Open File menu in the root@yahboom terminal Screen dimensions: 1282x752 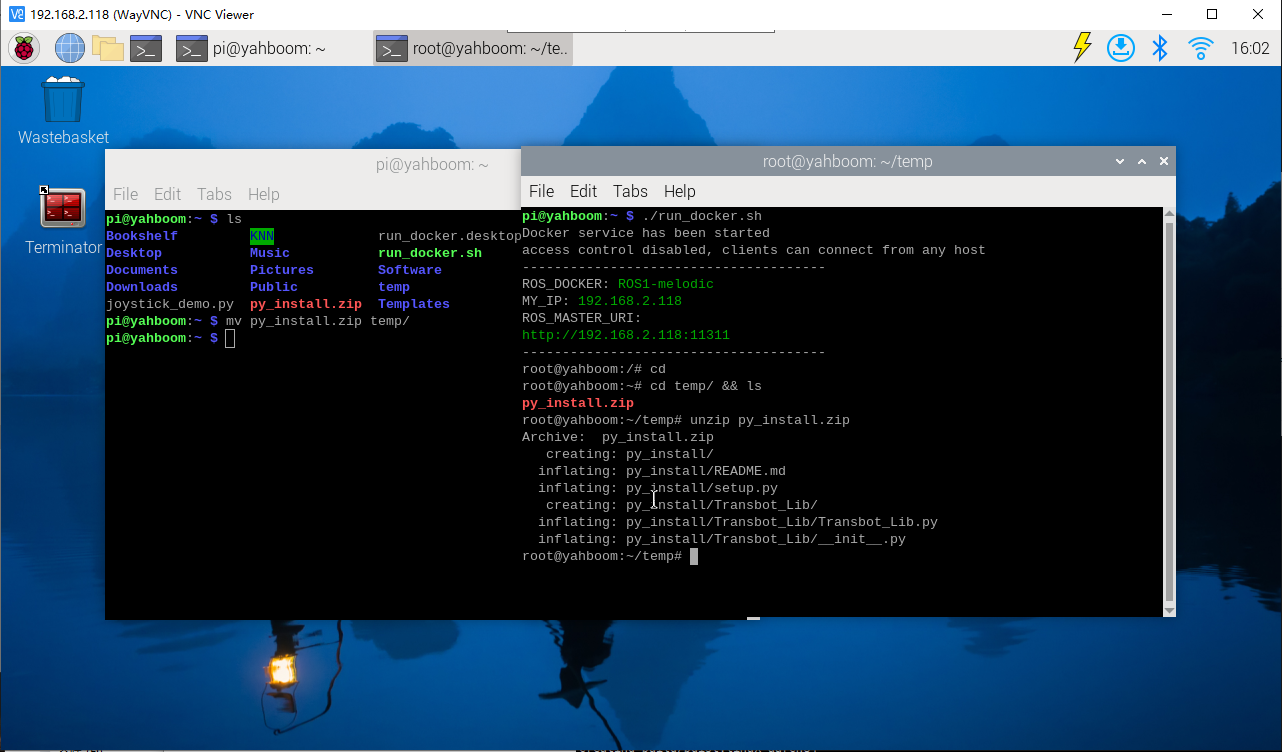point(541,191)
